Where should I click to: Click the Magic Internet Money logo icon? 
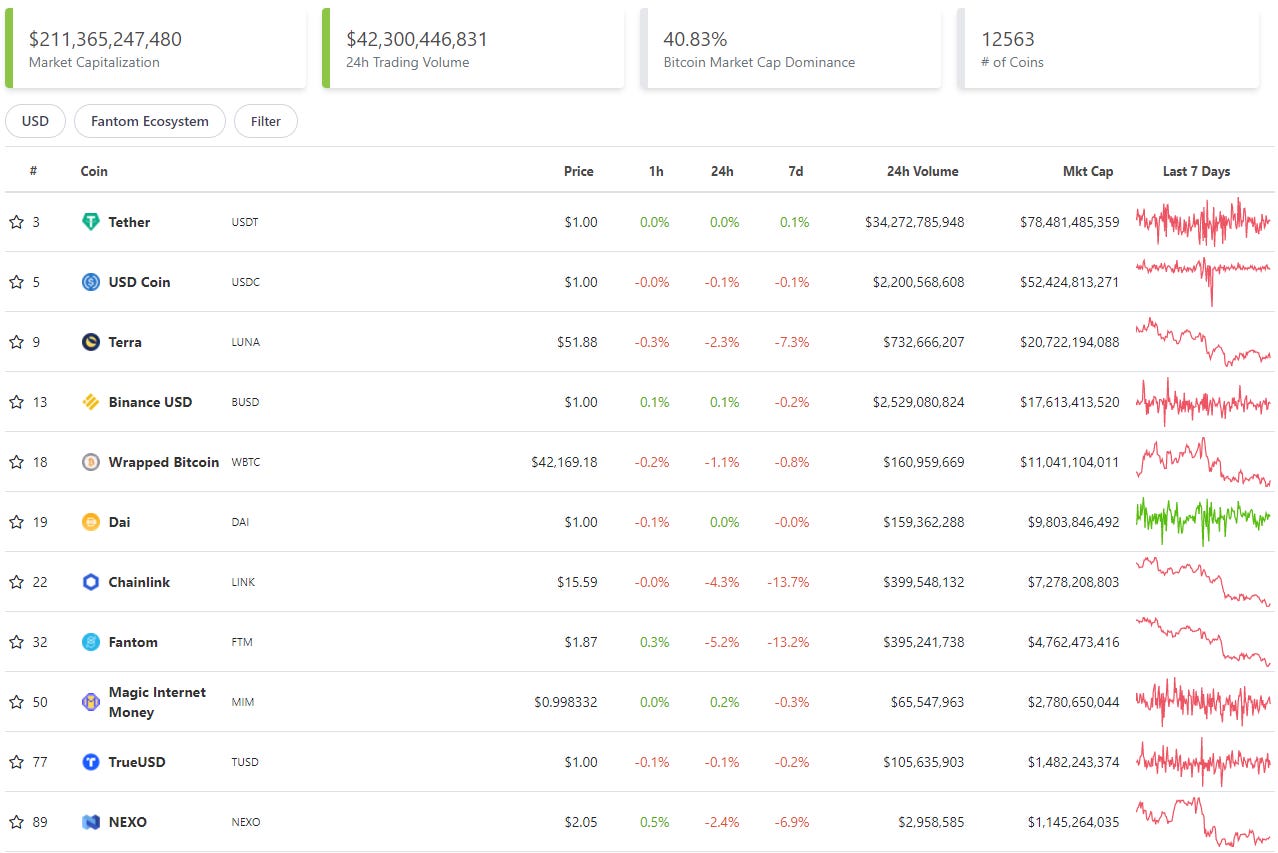pos(91,702)
